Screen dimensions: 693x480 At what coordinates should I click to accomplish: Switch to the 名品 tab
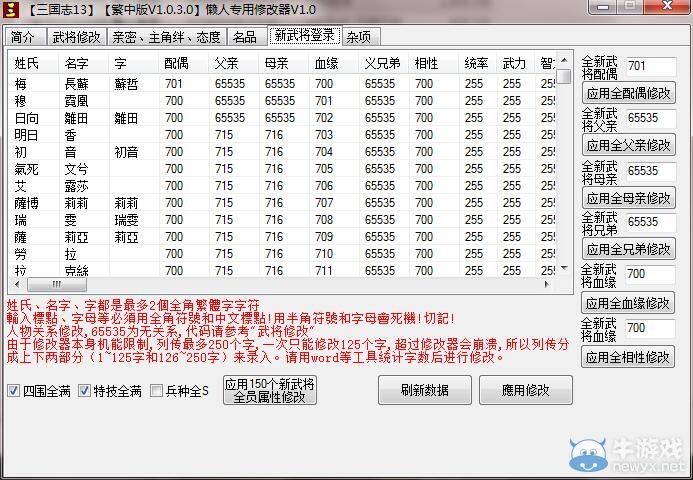245,37
